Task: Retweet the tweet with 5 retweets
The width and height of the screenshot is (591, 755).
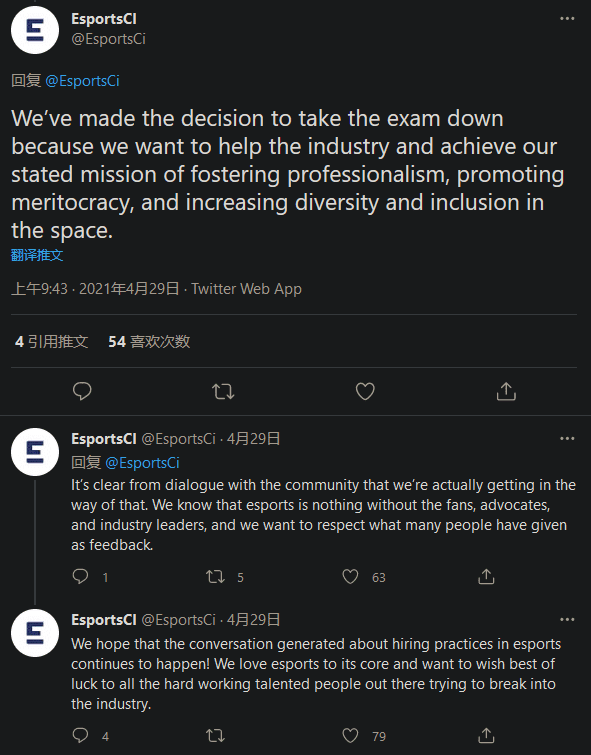Action: click(215, 576)
